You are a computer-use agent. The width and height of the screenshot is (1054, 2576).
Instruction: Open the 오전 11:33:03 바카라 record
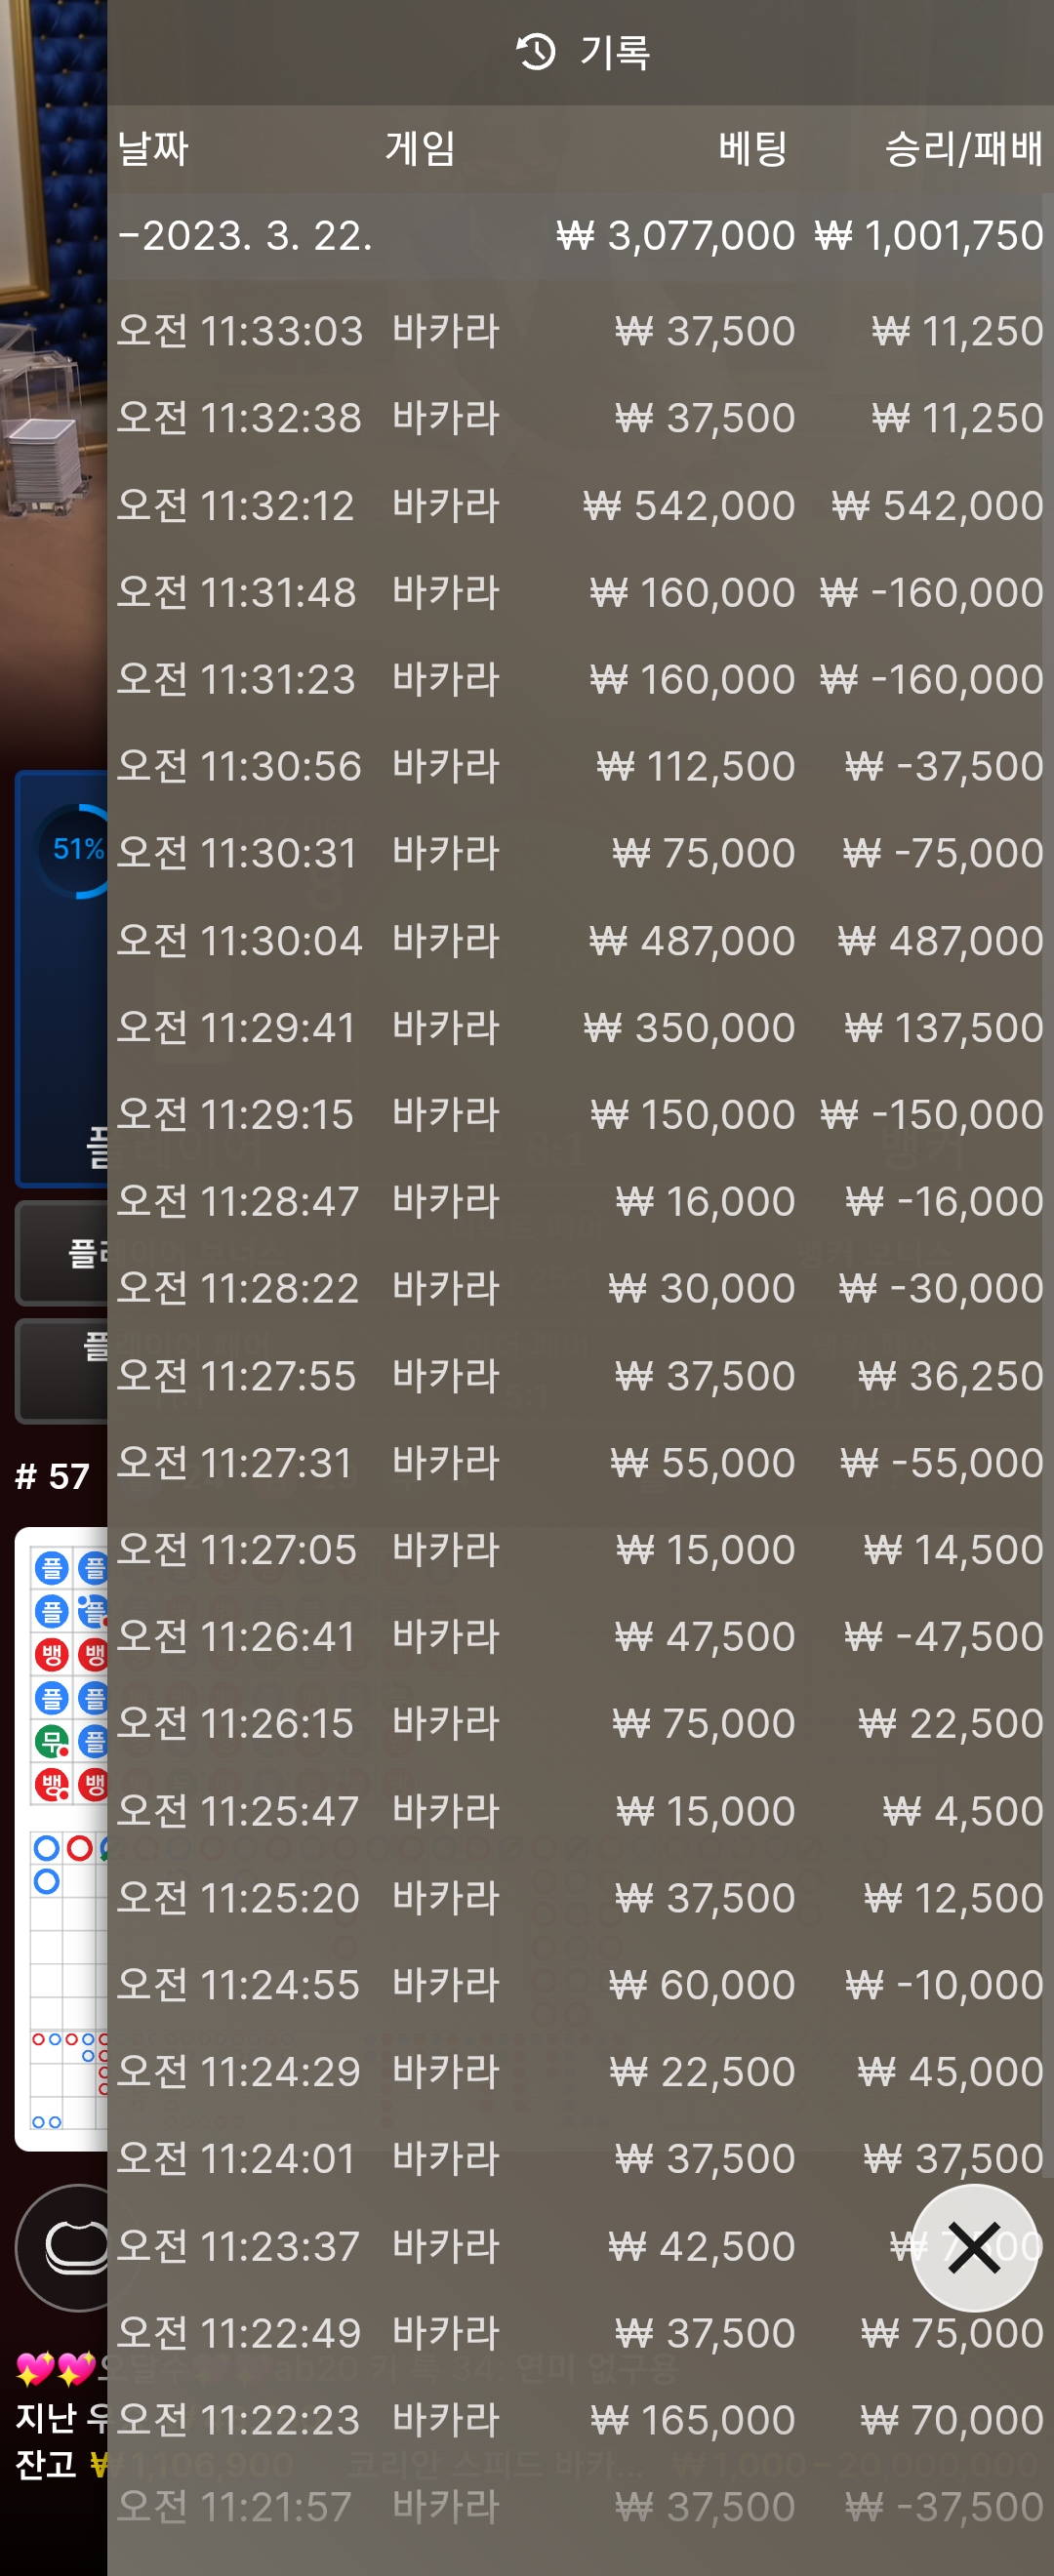[580, 330]
